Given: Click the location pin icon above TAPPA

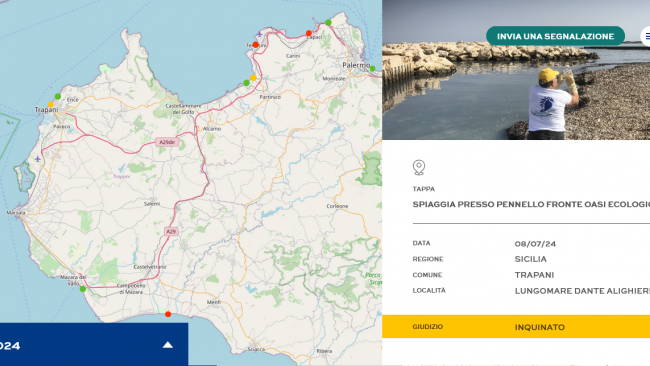Looking at the screenshot, I should [419, 167].
